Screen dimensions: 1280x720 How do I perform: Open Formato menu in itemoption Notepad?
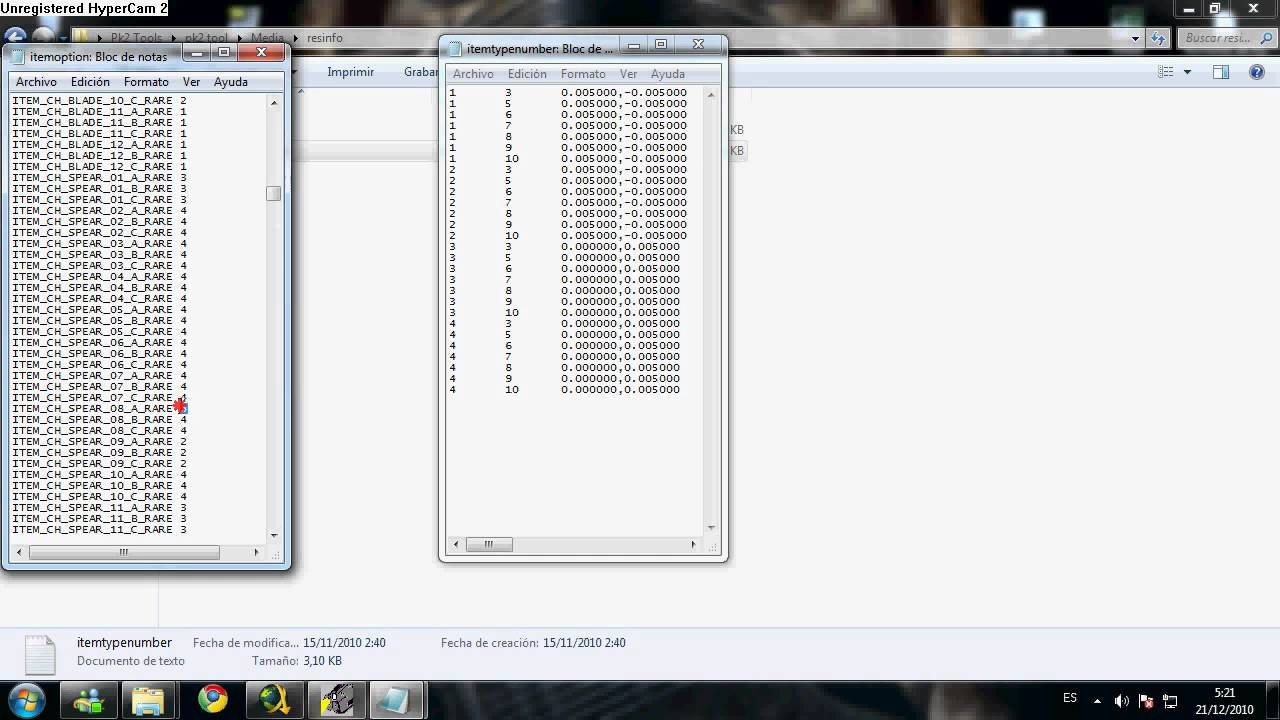(146, 82)
